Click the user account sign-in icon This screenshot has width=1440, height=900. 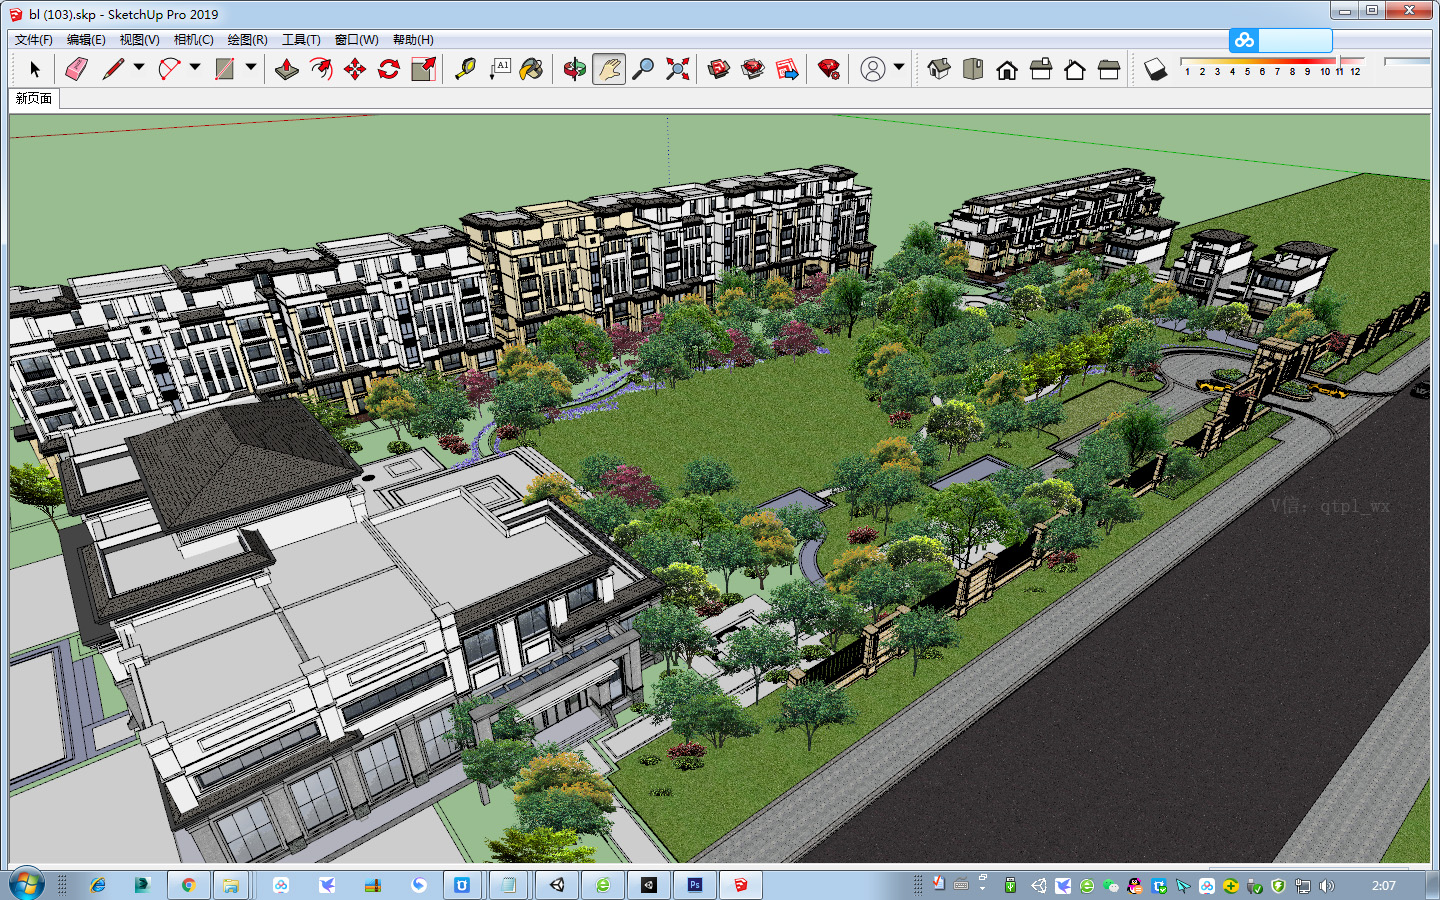873,69
